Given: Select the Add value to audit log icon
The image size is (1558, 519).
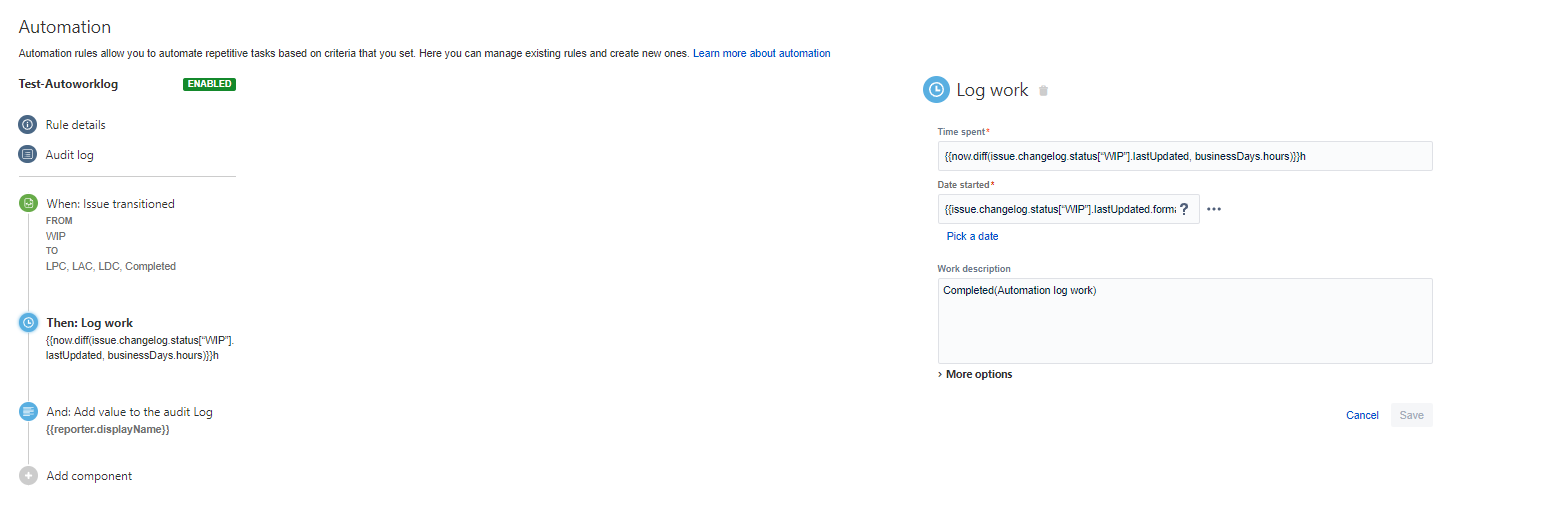Looking at the screenshot, I should click(28, 411).
